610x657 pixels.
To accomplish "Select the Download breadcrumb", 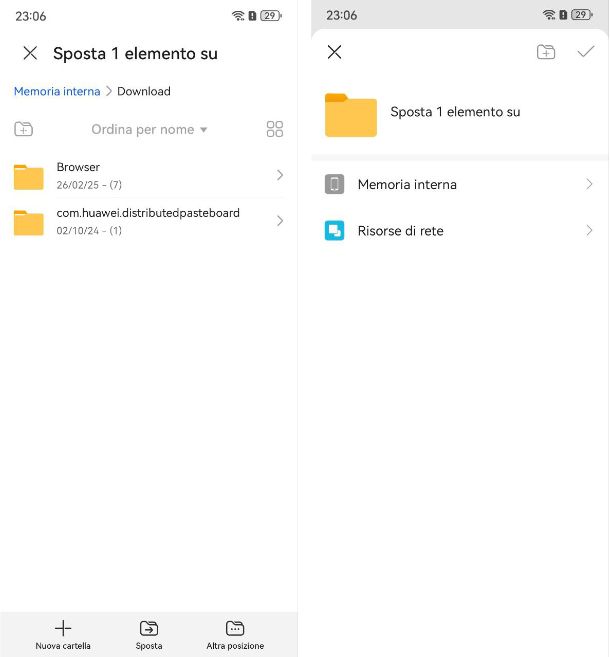I will [144, 91].
